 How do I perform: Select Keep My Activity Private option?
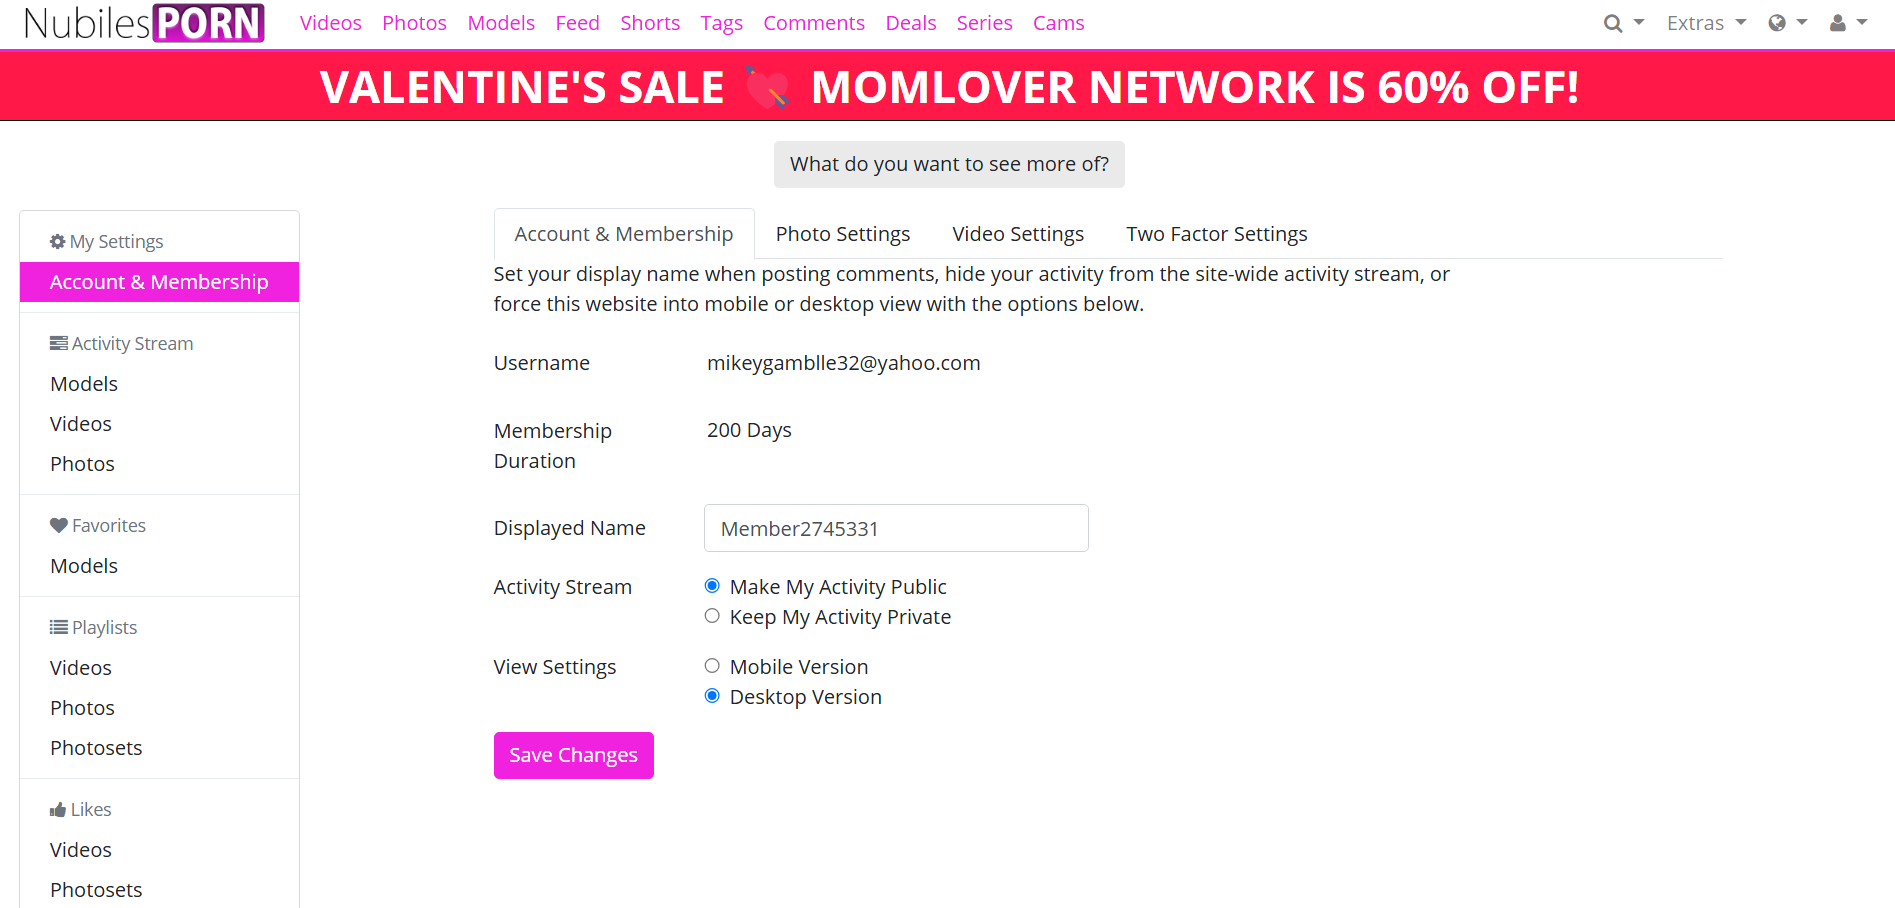(712, 616)
